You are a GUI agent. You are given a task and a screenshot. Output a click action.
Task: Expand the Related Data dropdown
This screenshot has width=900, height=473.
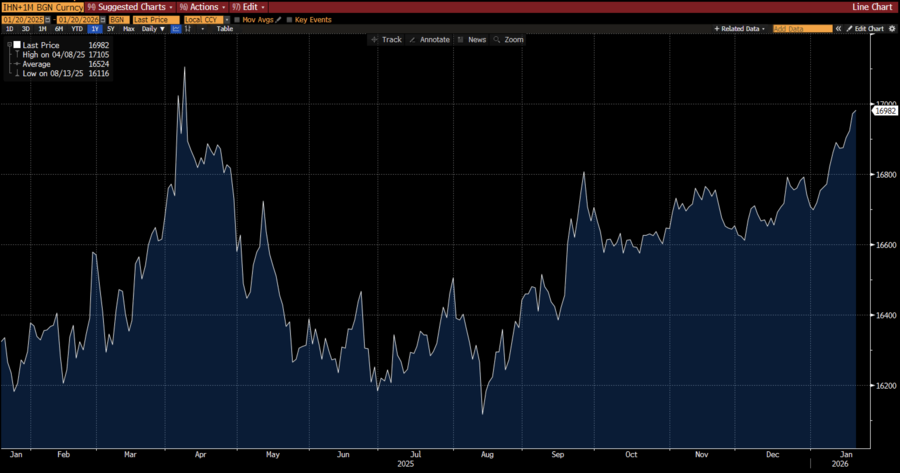pos(741,29)
